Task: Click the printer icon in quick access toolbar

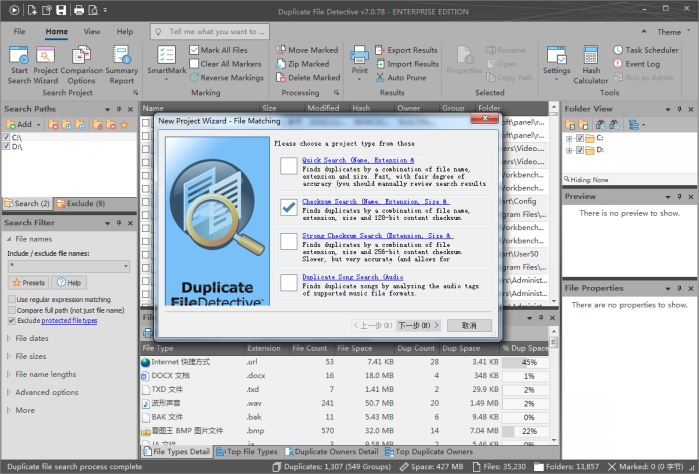Action: pyautogui.click(x=79, y=10)
